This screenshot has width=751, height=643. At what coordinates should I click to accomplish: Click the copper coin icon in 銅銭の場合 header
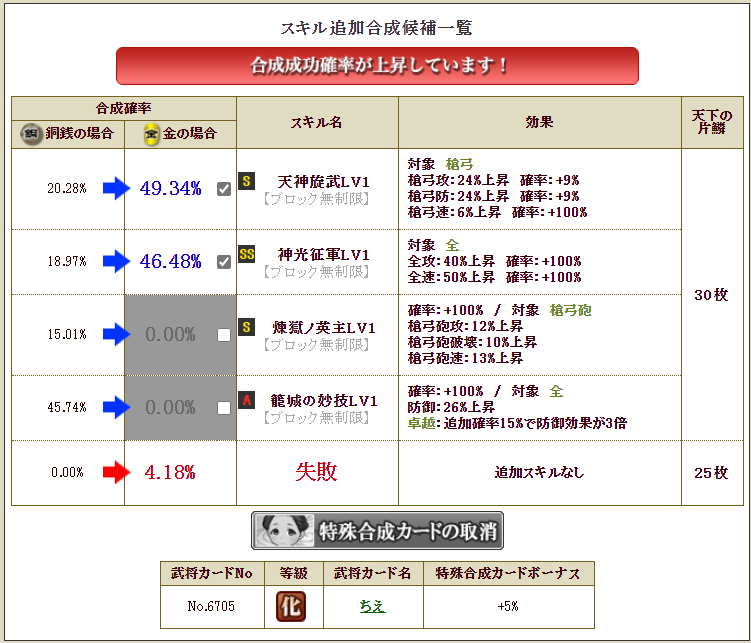coord(31,134)
